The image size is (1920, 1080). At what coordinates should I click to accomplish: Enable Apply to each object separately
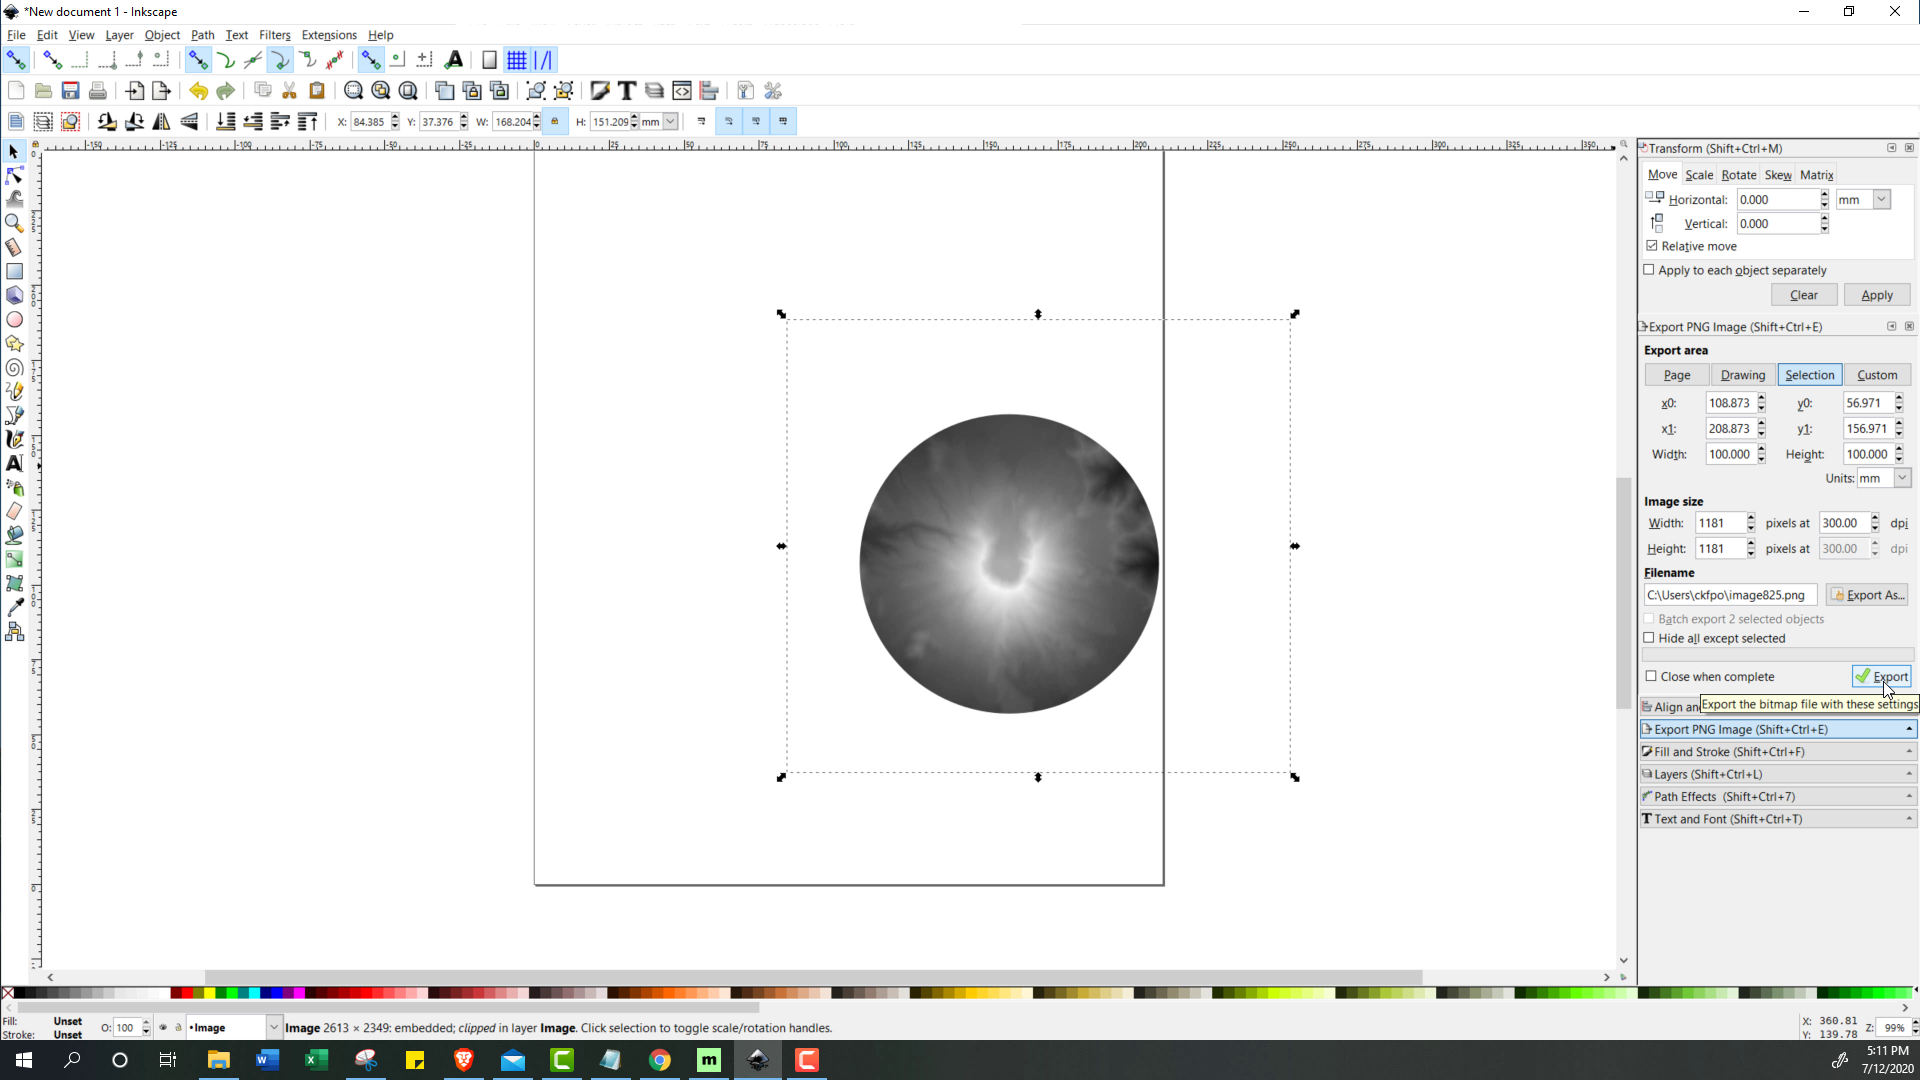(x=1648, y=270)
